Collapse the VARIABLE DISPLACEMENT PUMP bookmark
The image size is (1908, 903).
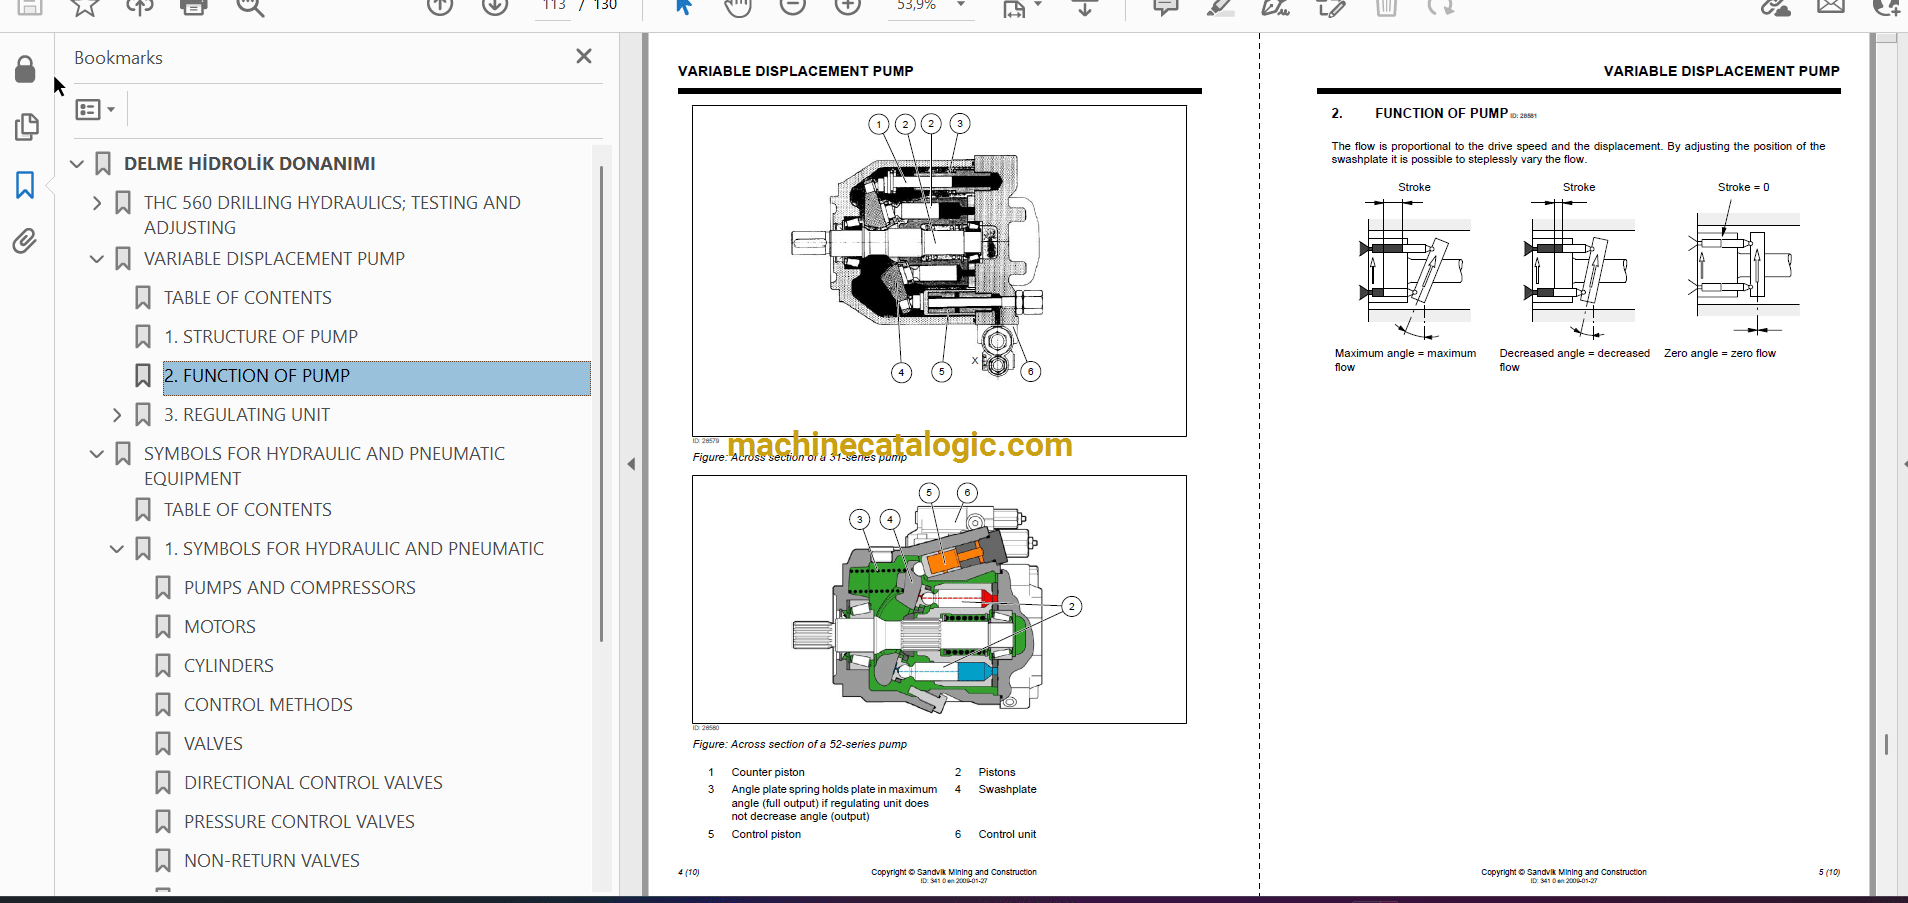point(97,259)
